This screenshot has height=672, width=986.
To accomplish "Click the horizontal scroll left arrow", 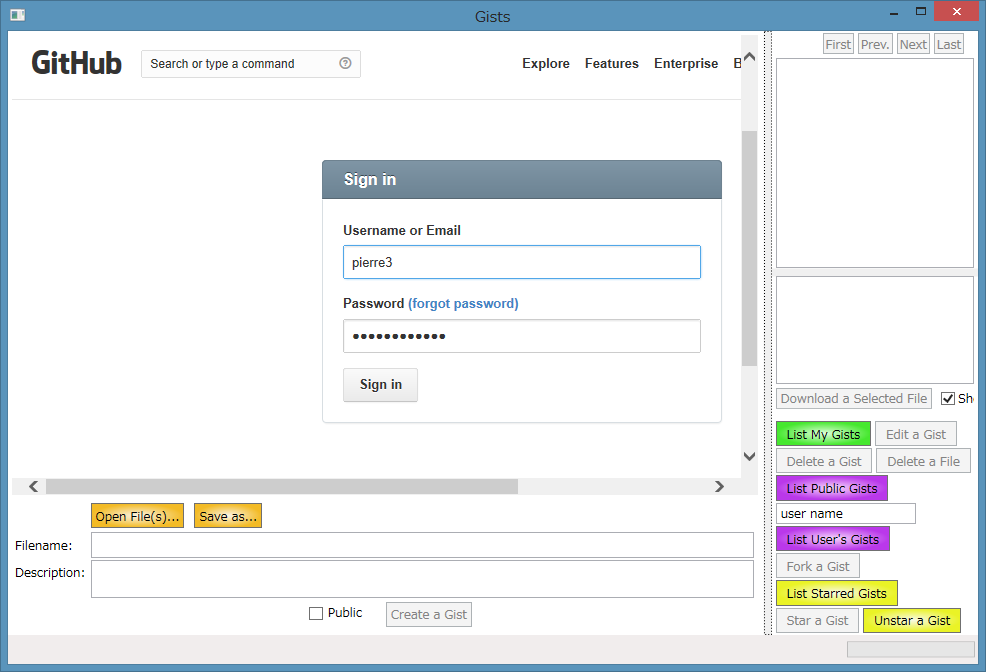I will (x=33, y=486).
